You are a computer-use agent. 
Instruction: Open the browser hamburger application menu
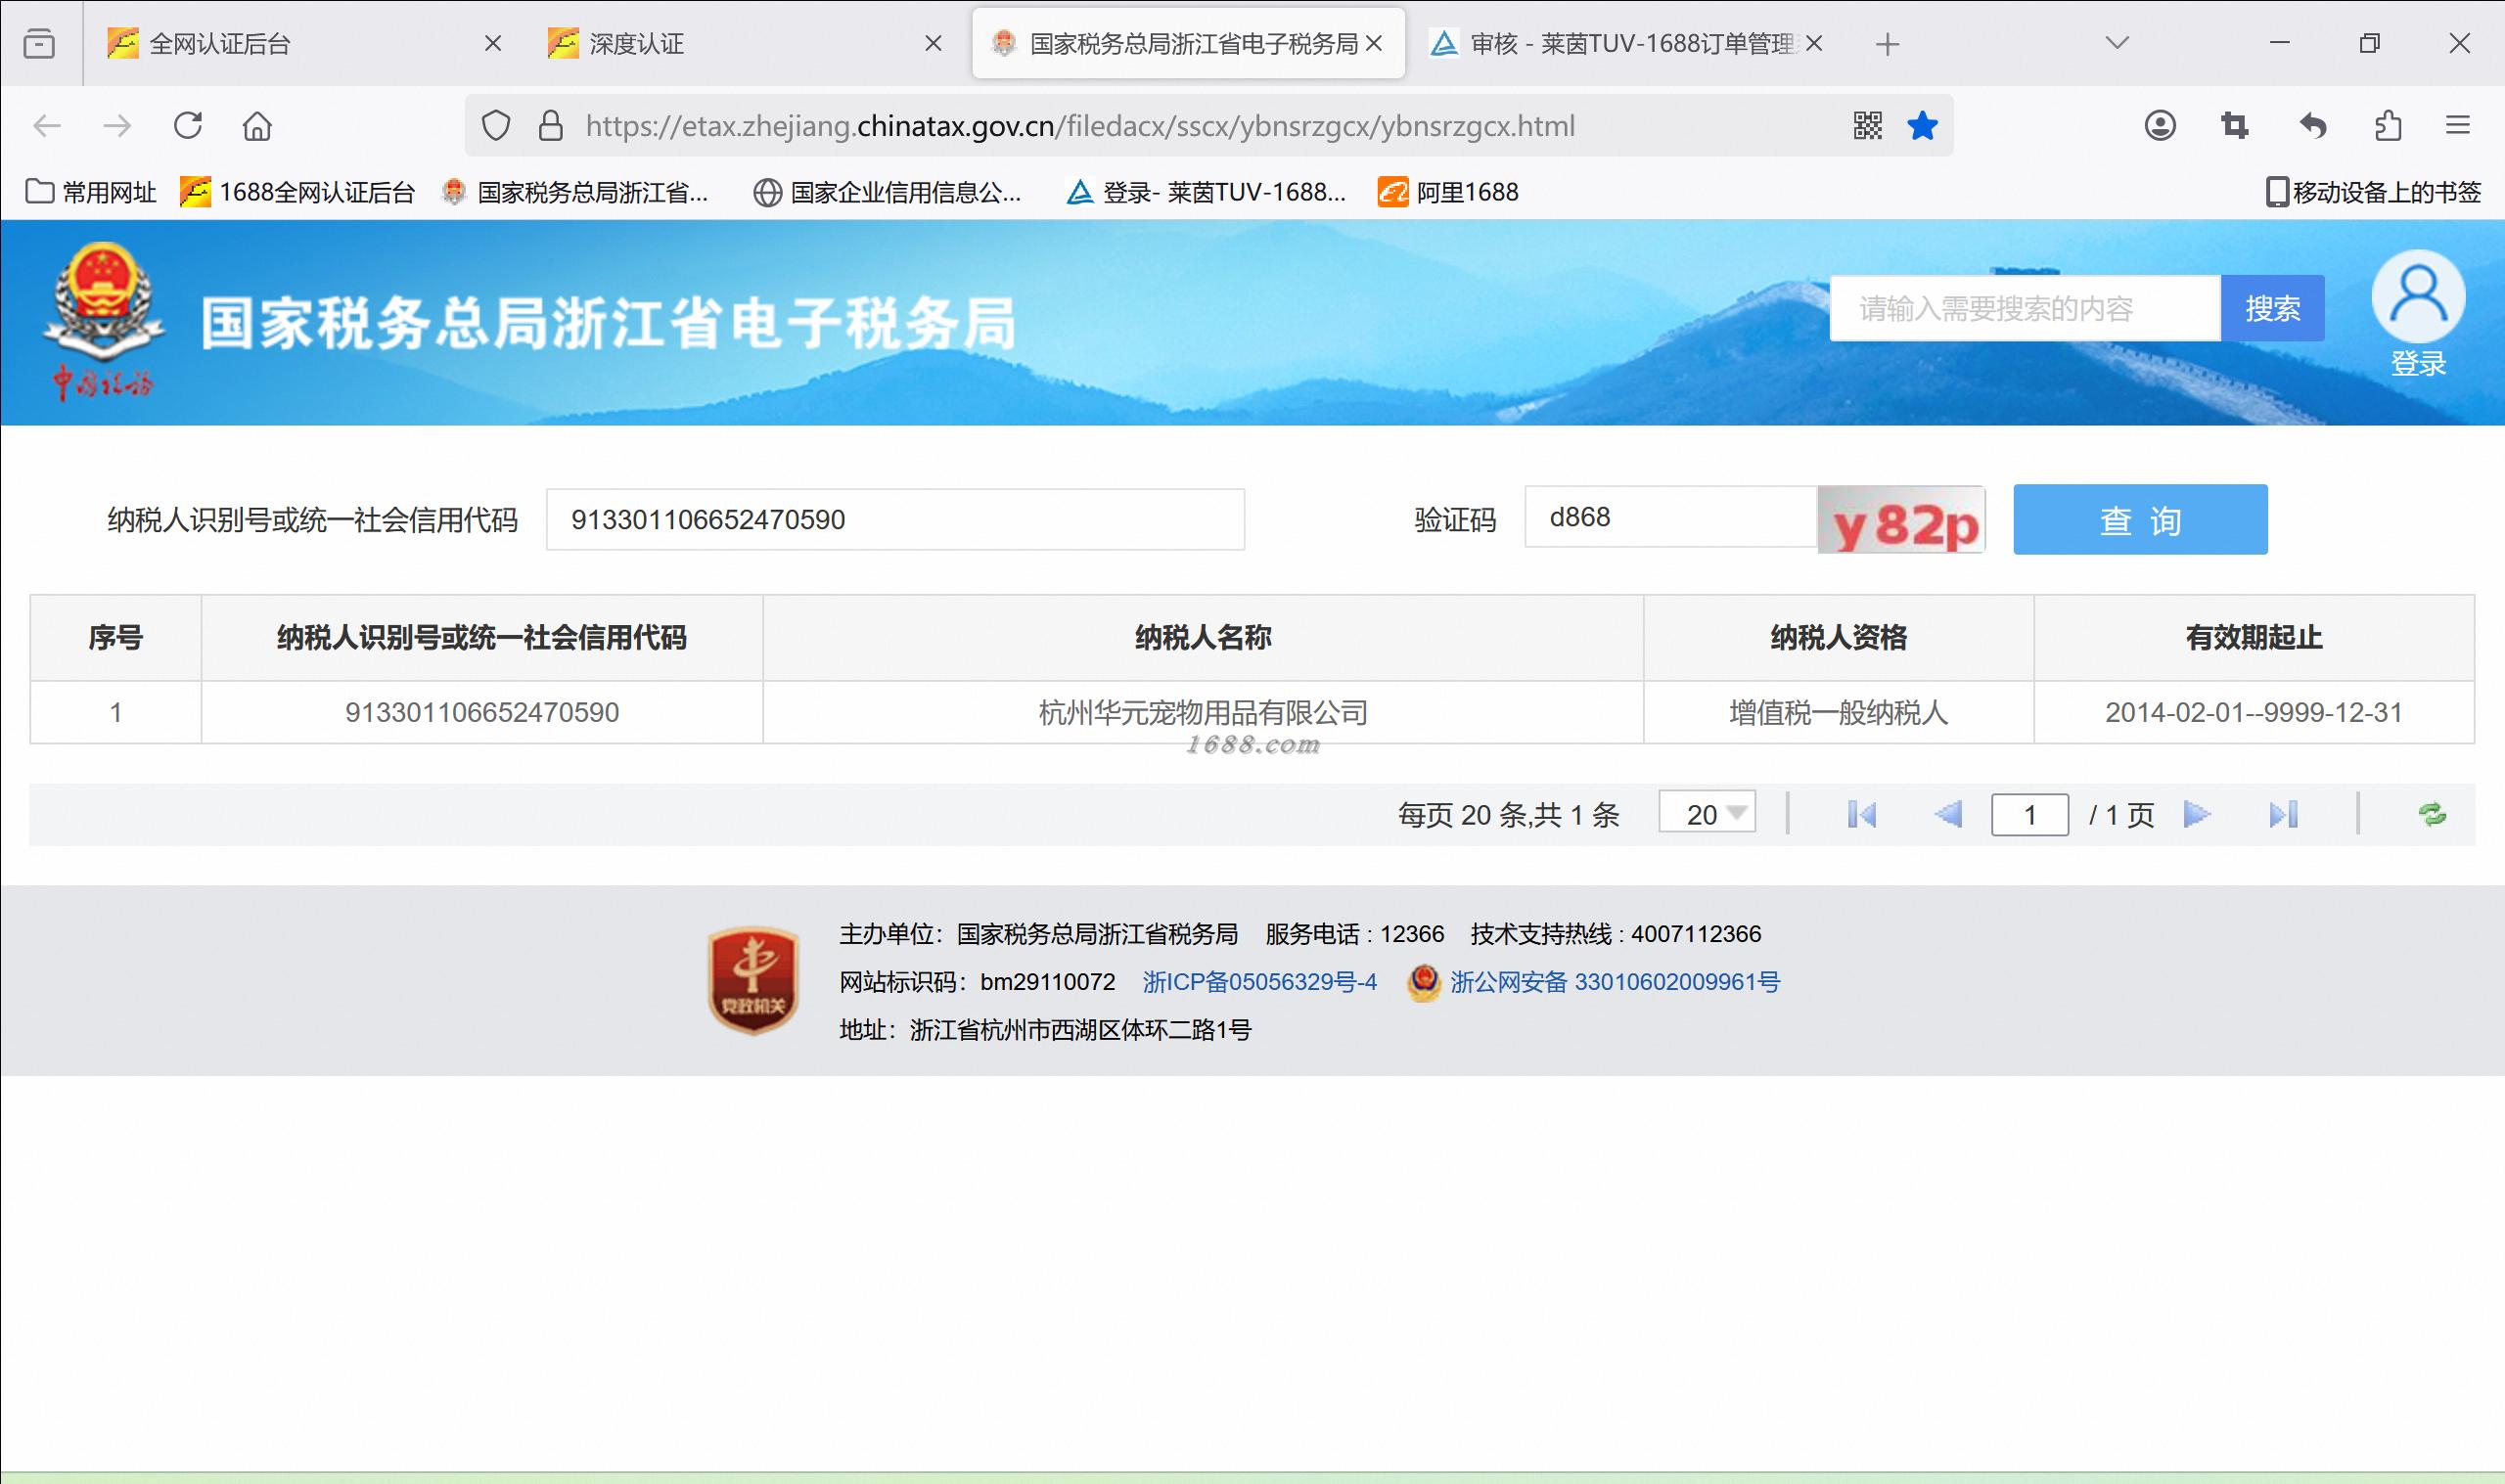(x=2458, y=126)
